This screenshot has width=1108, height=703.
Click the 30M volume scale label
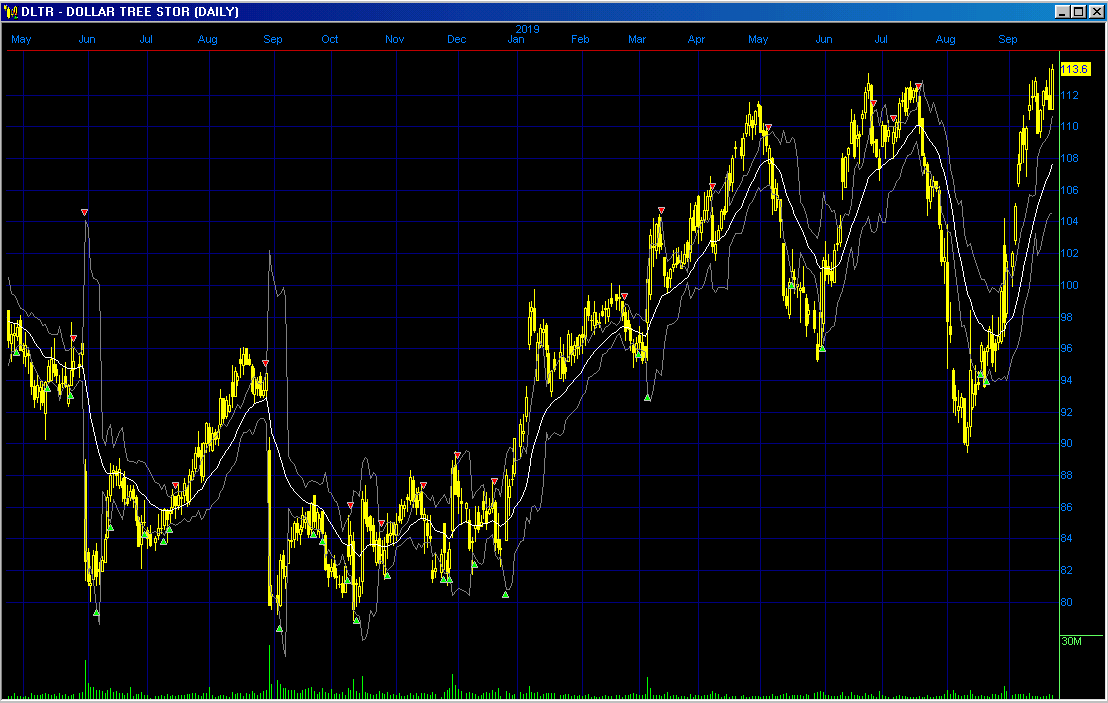coord(1071,641)
